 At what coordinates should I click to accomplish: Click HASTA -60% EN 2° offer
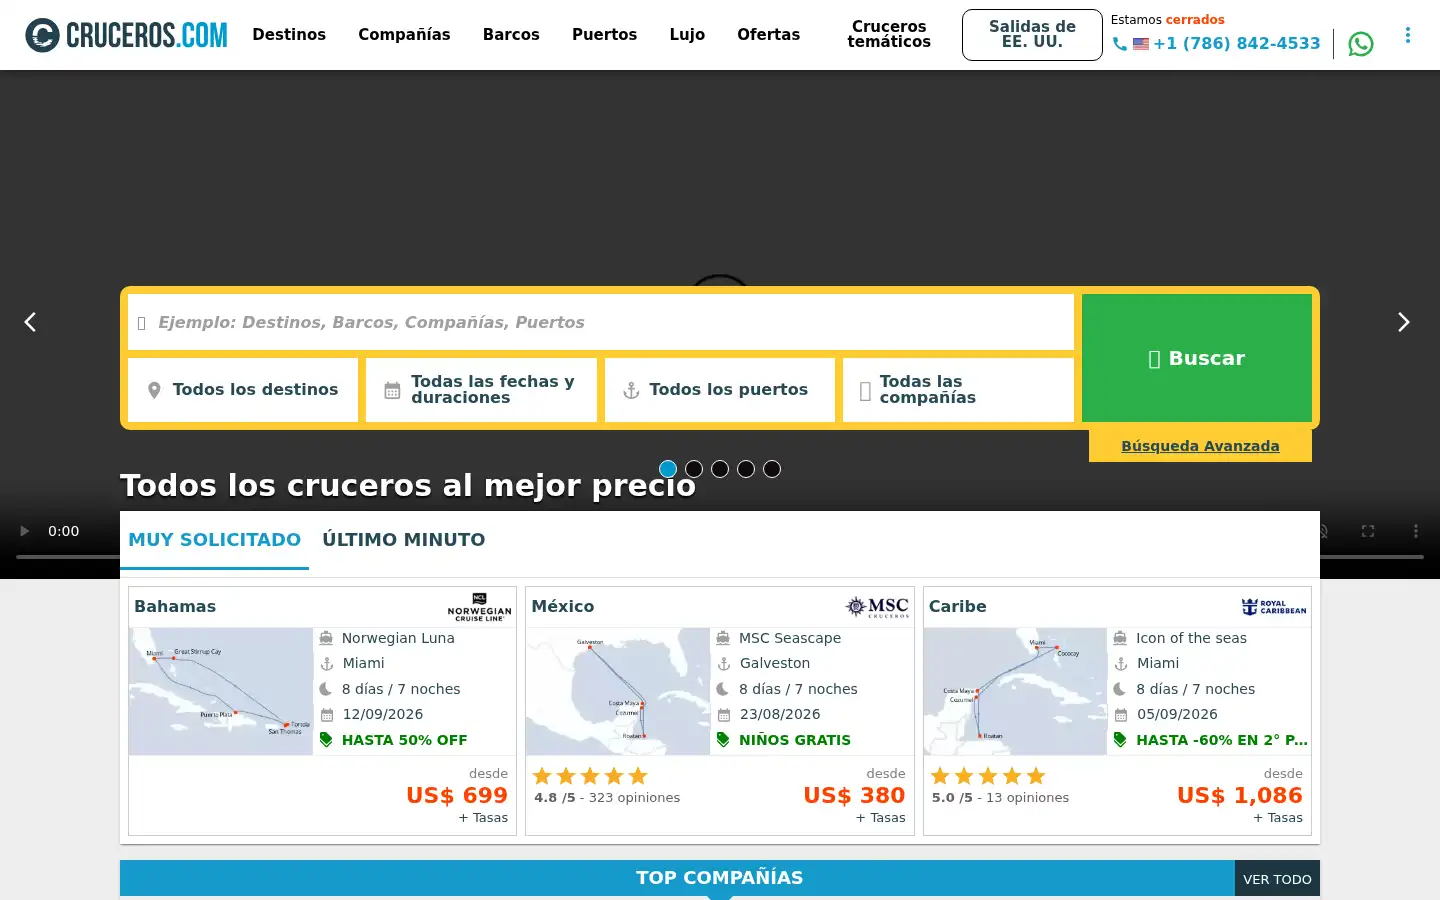(x=1222, y=740)
